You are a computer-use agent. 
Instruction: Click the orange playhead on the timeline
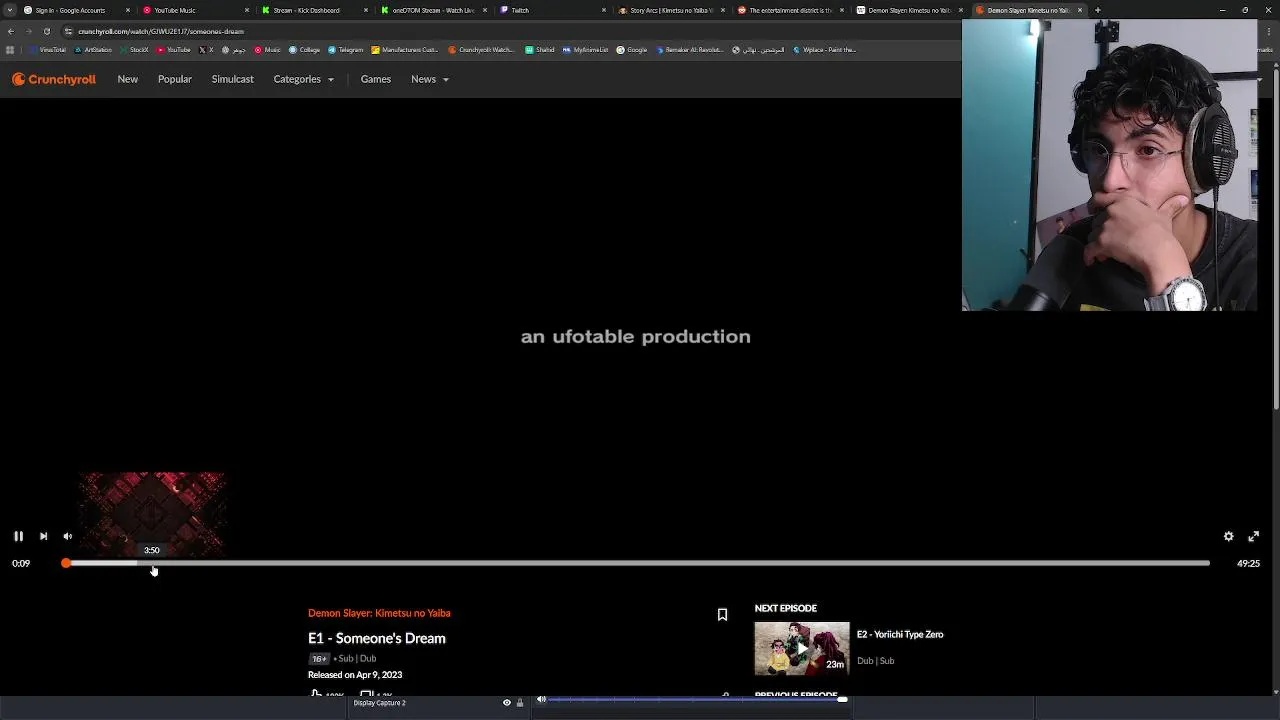point(66,564)
